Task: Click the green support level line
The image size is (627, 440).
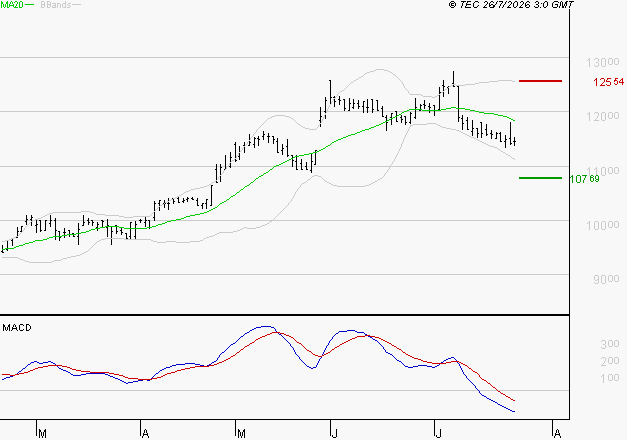Action: [540, 178]
